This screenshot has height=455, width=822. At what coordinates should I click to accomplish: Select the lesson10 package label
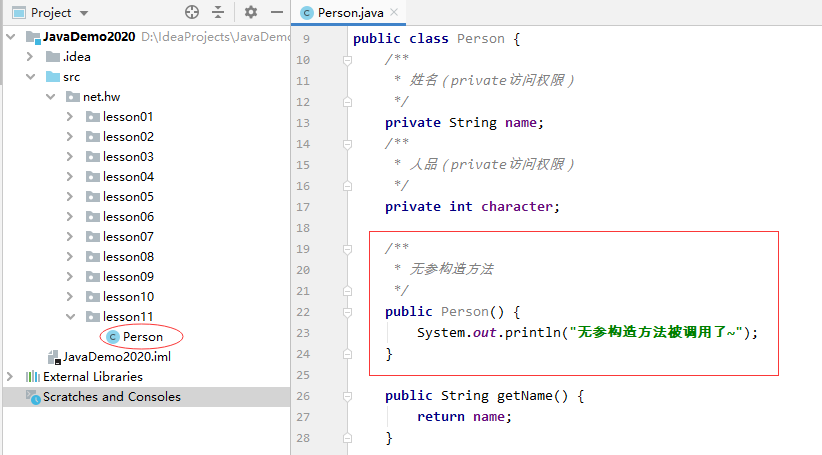point(128,297)
